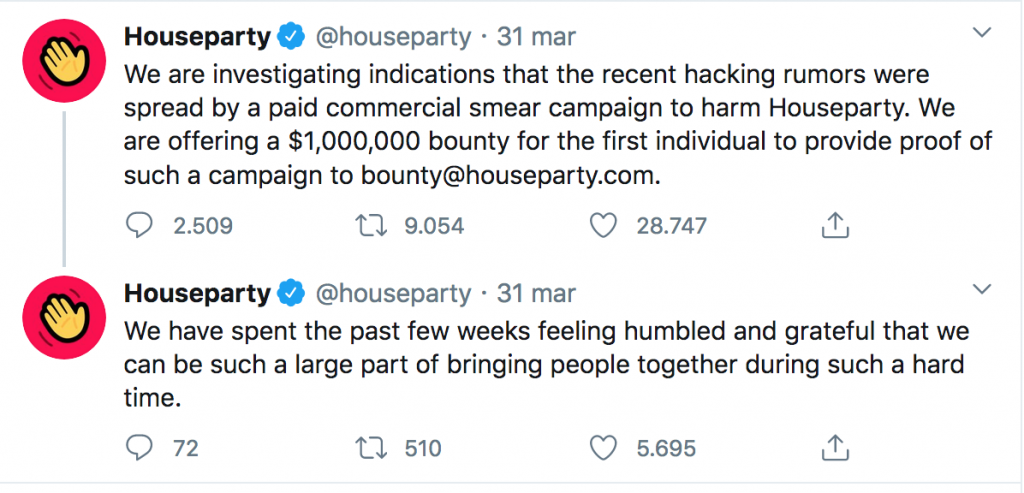Screen dimensions: 1024x493
Task: Click @houseparty handle in the first tweet
Action: click(x=393, y=38)
